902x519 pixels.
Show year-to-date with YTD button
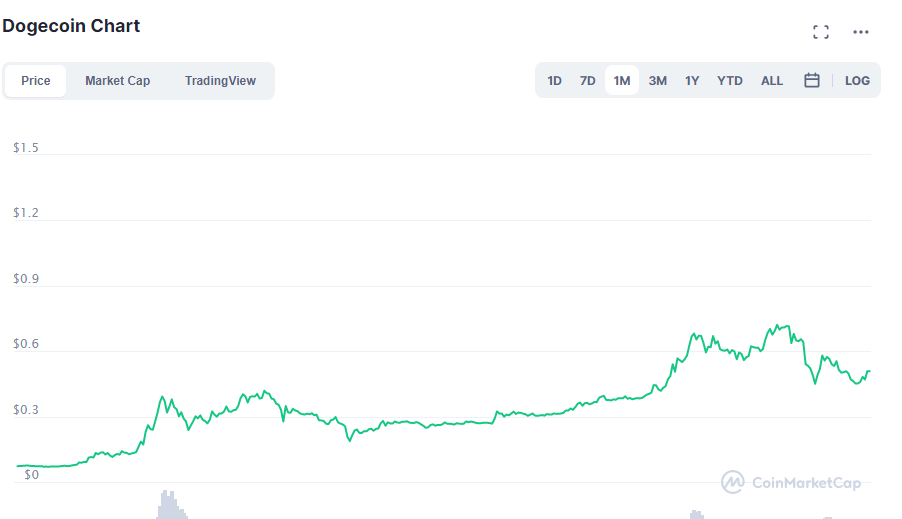pos(730,81)
